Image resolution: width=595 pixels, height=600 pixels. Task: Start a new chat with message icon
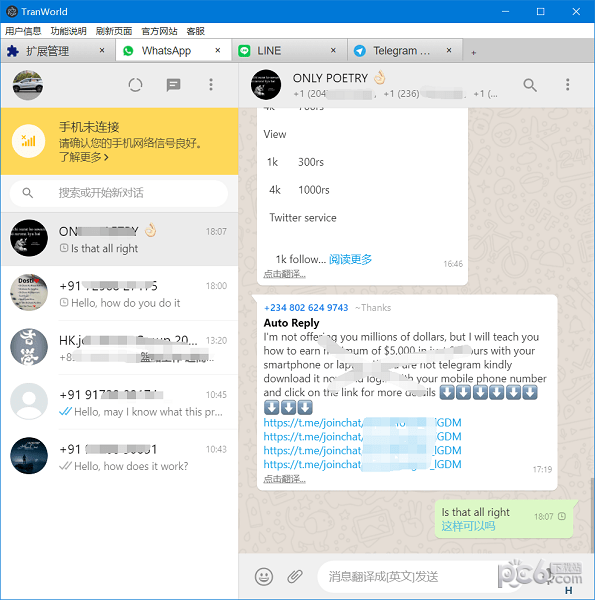coord(173,85)
